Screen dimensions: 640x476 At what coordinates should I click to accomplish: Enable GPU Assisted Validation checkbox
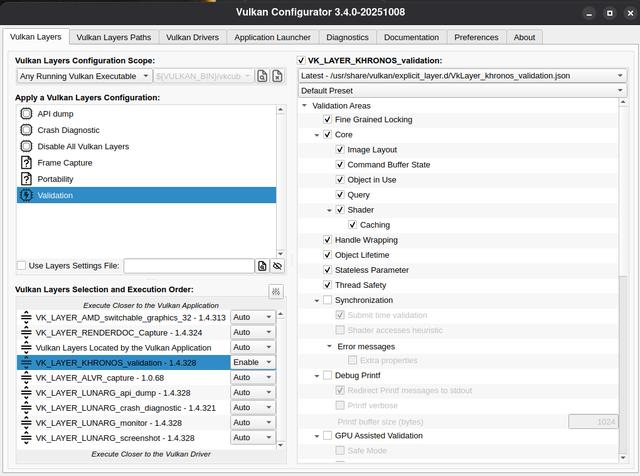(327, 436)
